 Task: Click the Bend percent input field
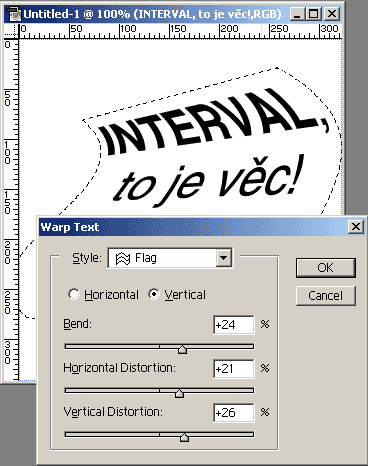(x=234, y=325)
